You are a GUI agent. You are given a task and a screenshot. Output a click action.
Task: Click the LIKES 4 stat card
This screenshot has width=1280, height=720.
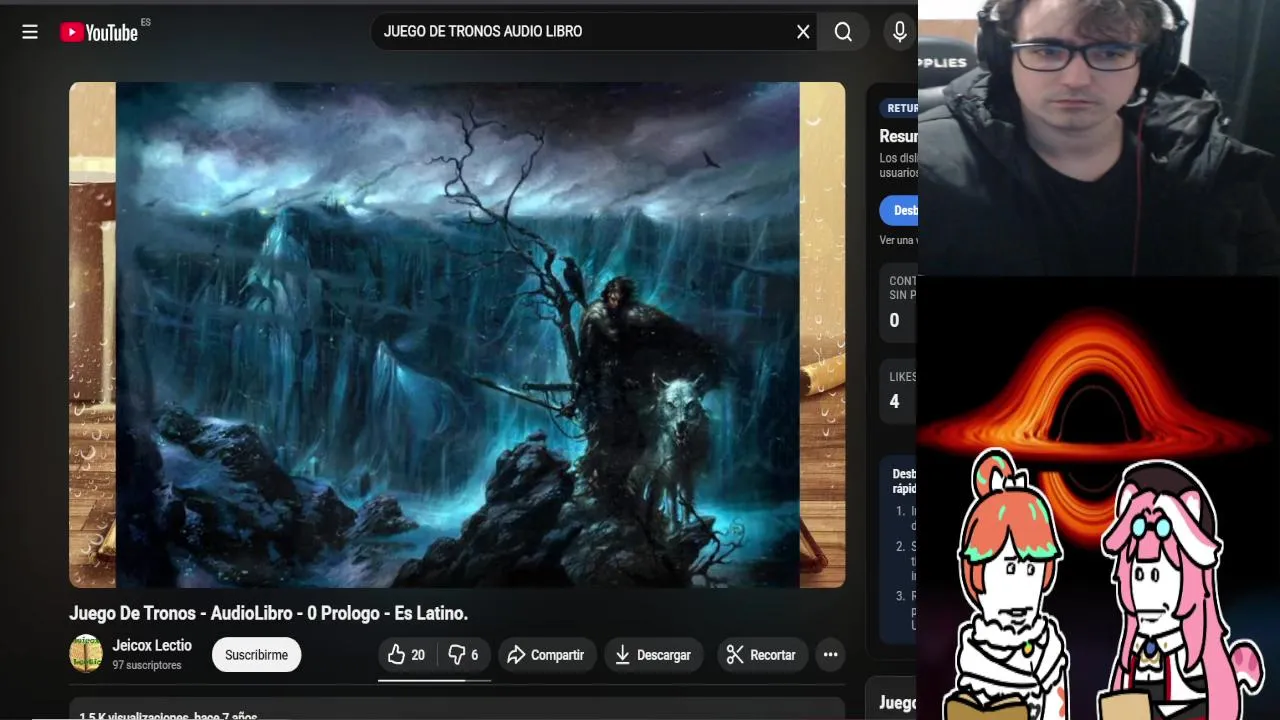pyautogui.click(x=898, y=391)
